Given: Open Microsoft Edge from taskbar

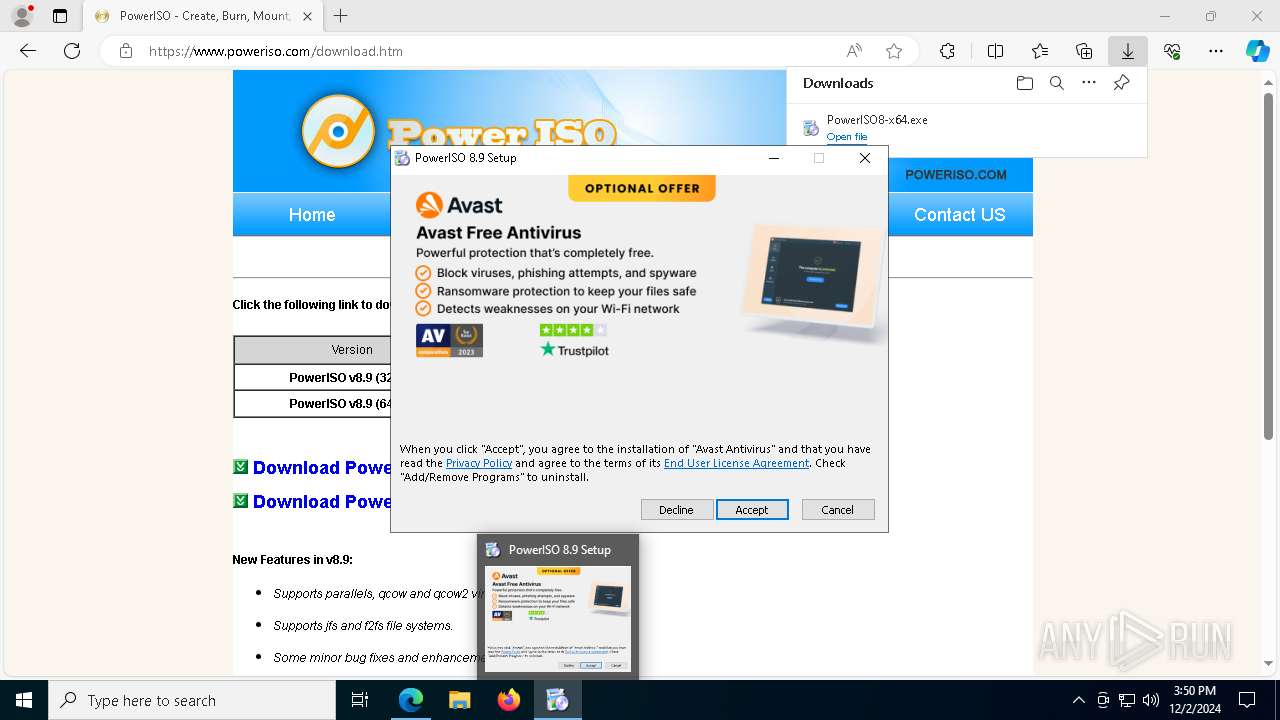Looking at the screenshot, I should [x=411, y=700].
